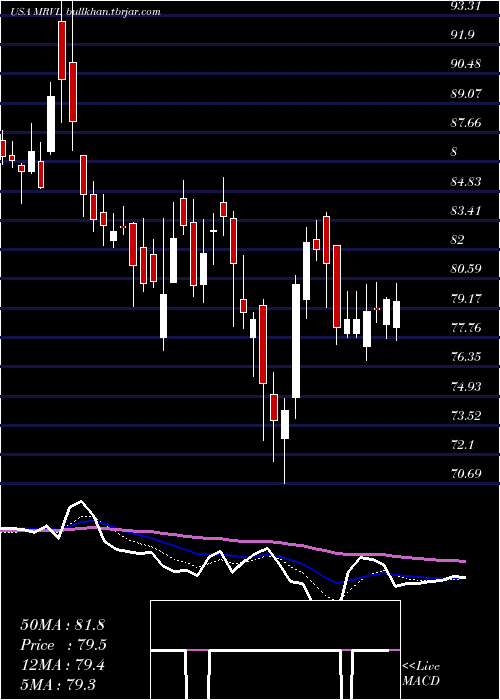Screen dimensions: 500x700
Task: Click the 74.93 price axis label
Action: click(466, 386)
